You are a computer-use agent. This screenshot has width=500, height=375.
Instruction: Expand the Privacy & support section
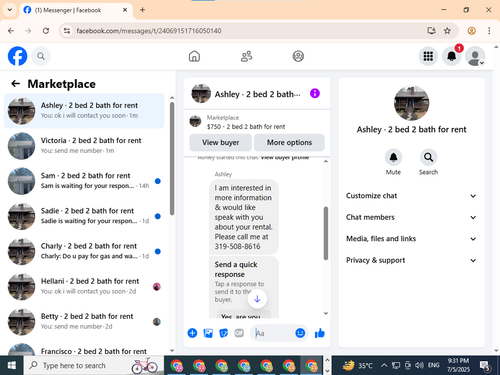coord(411,260)
